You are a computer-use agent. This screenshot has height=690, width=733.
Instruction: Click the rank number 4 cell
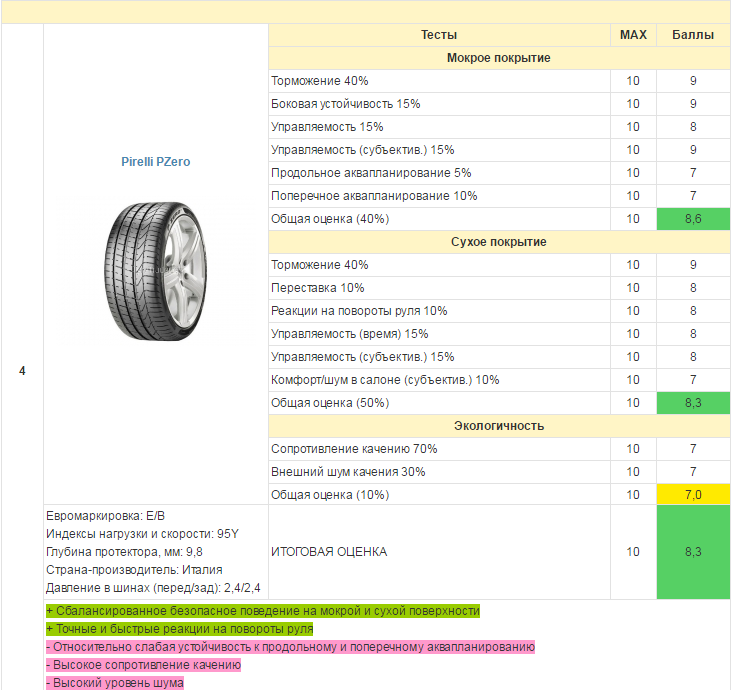(x=22, y=371)
